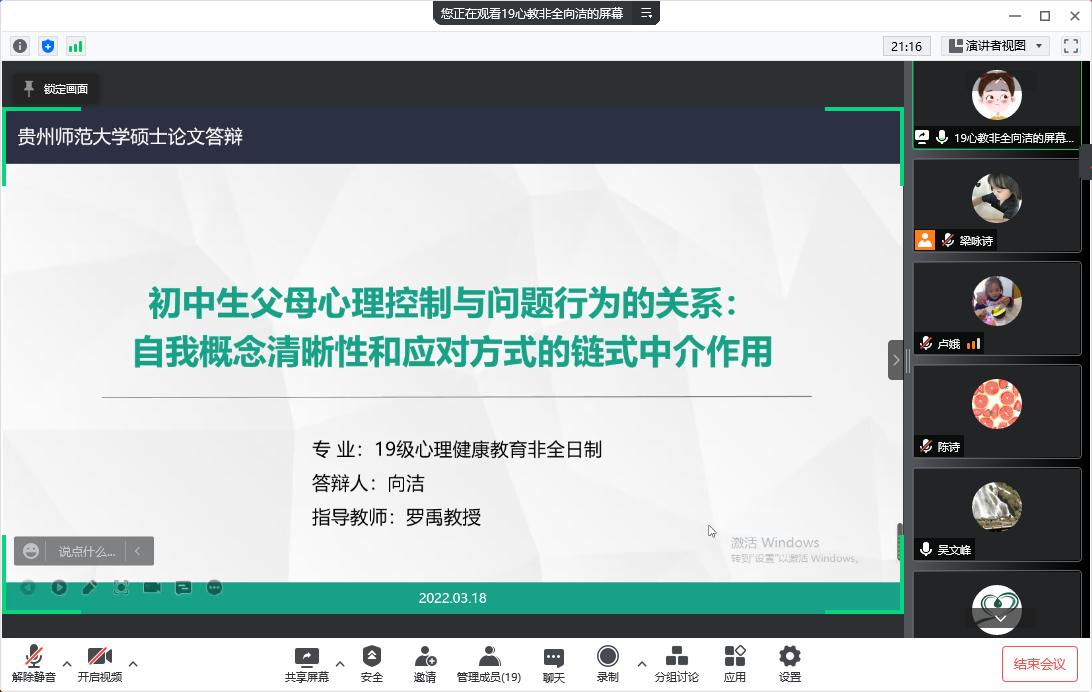Image resolution: width=1092 pixels, height=692 pixels.
Task: Open the 应用 apps panel
Action: pyautogui.click(x=735, y=664)
